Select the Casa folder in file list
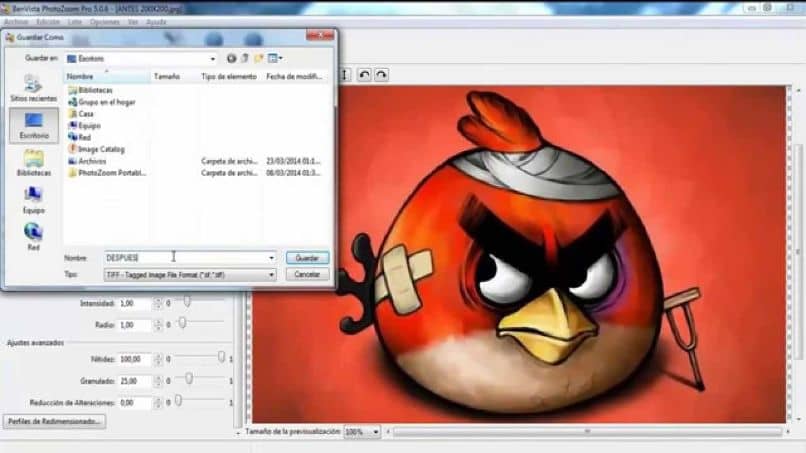The image size is (806, 453). (x=81, y=114)
